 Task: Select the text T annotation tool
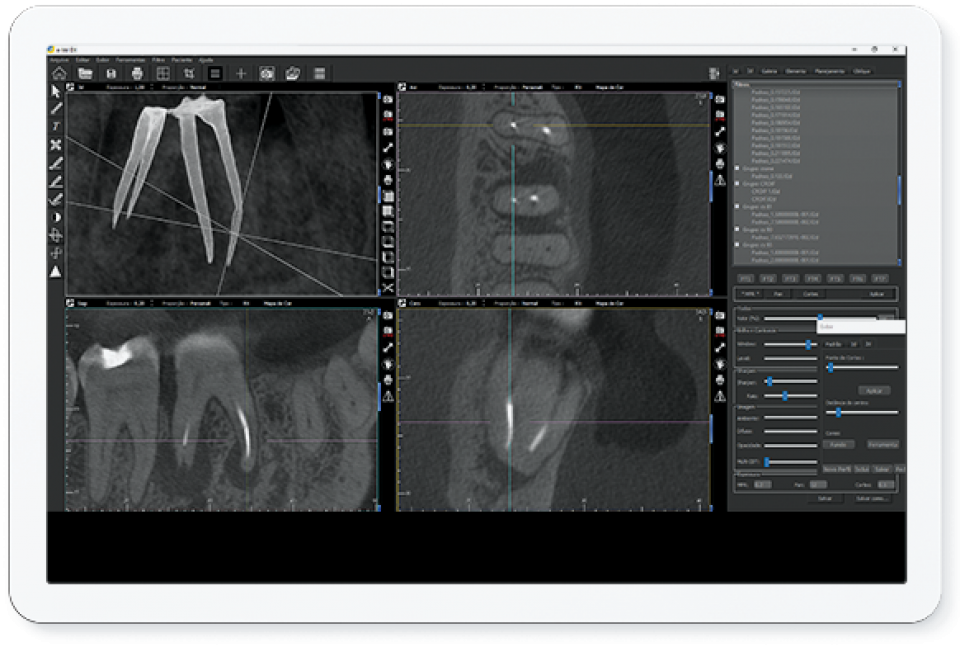click(x=56, y=126)
